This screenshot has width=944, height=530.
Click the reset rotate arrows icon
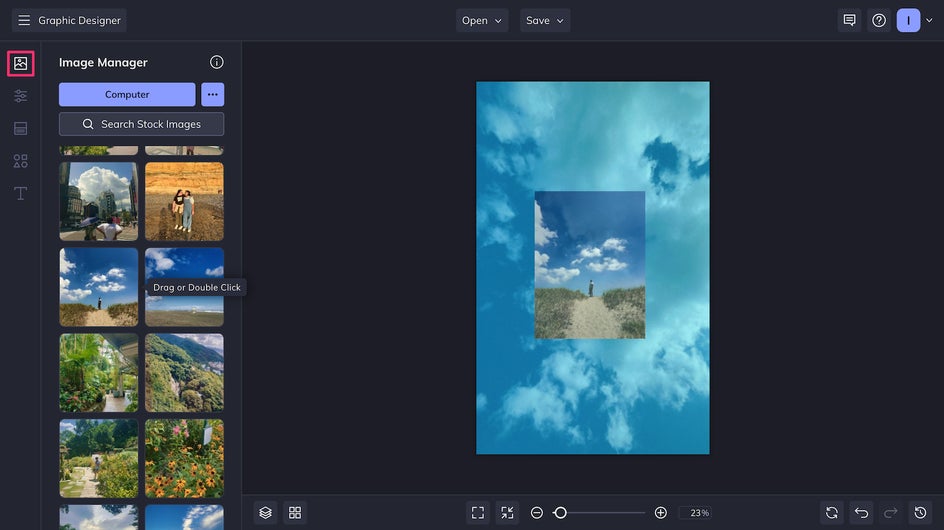click(832, 513)
